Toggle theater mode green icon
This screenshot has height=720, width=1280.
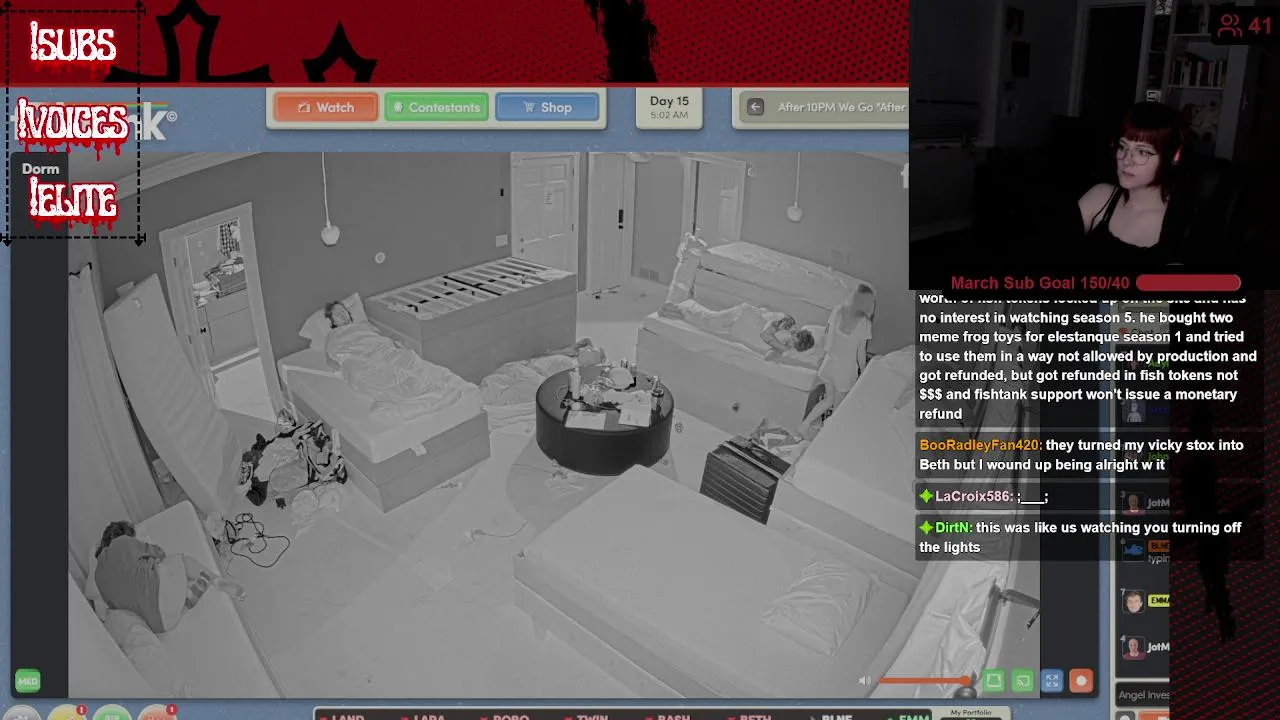pyautogui.click(x=993, y=681)
